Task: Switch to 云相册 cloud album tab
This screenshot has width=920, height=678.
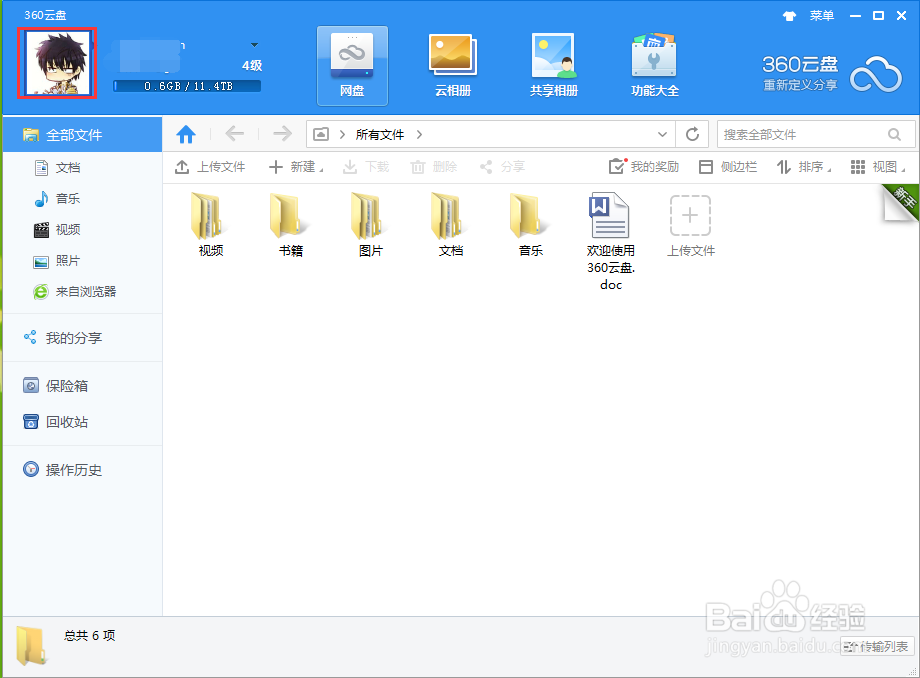Action: [x=453, y=66]
